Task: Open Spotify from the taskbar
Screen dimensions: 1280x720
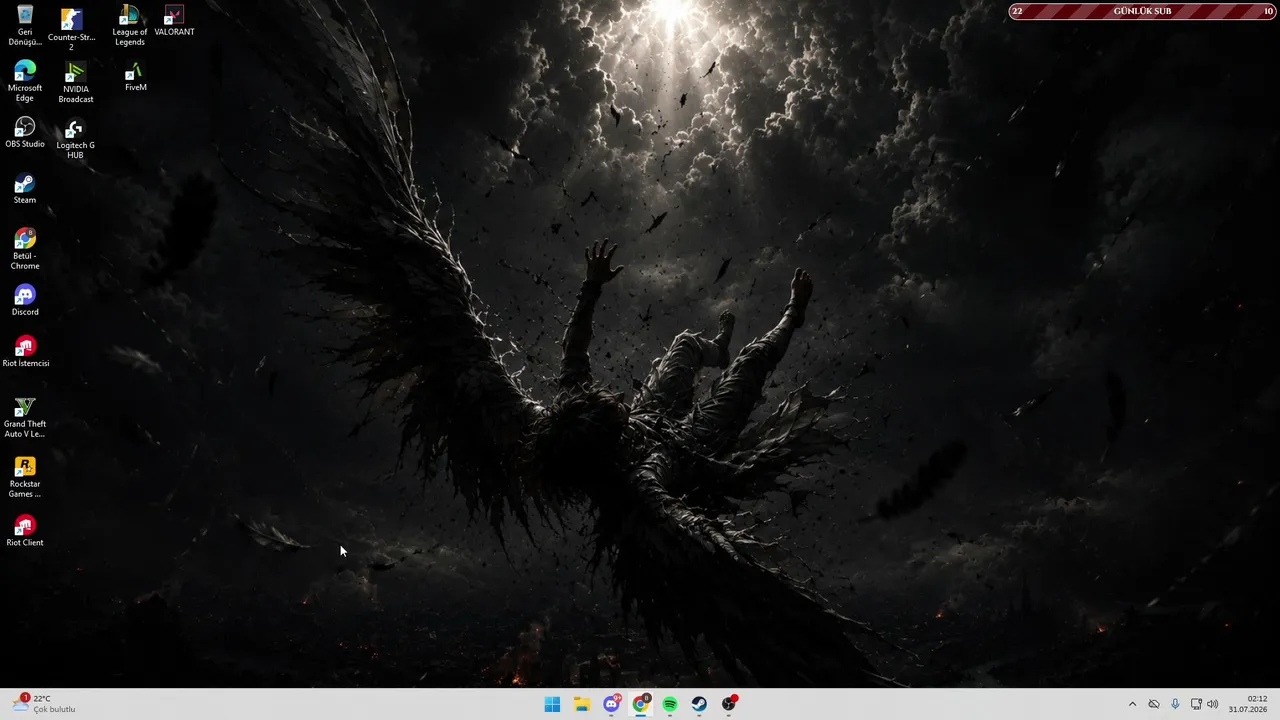Action: (x=670, y=704)
